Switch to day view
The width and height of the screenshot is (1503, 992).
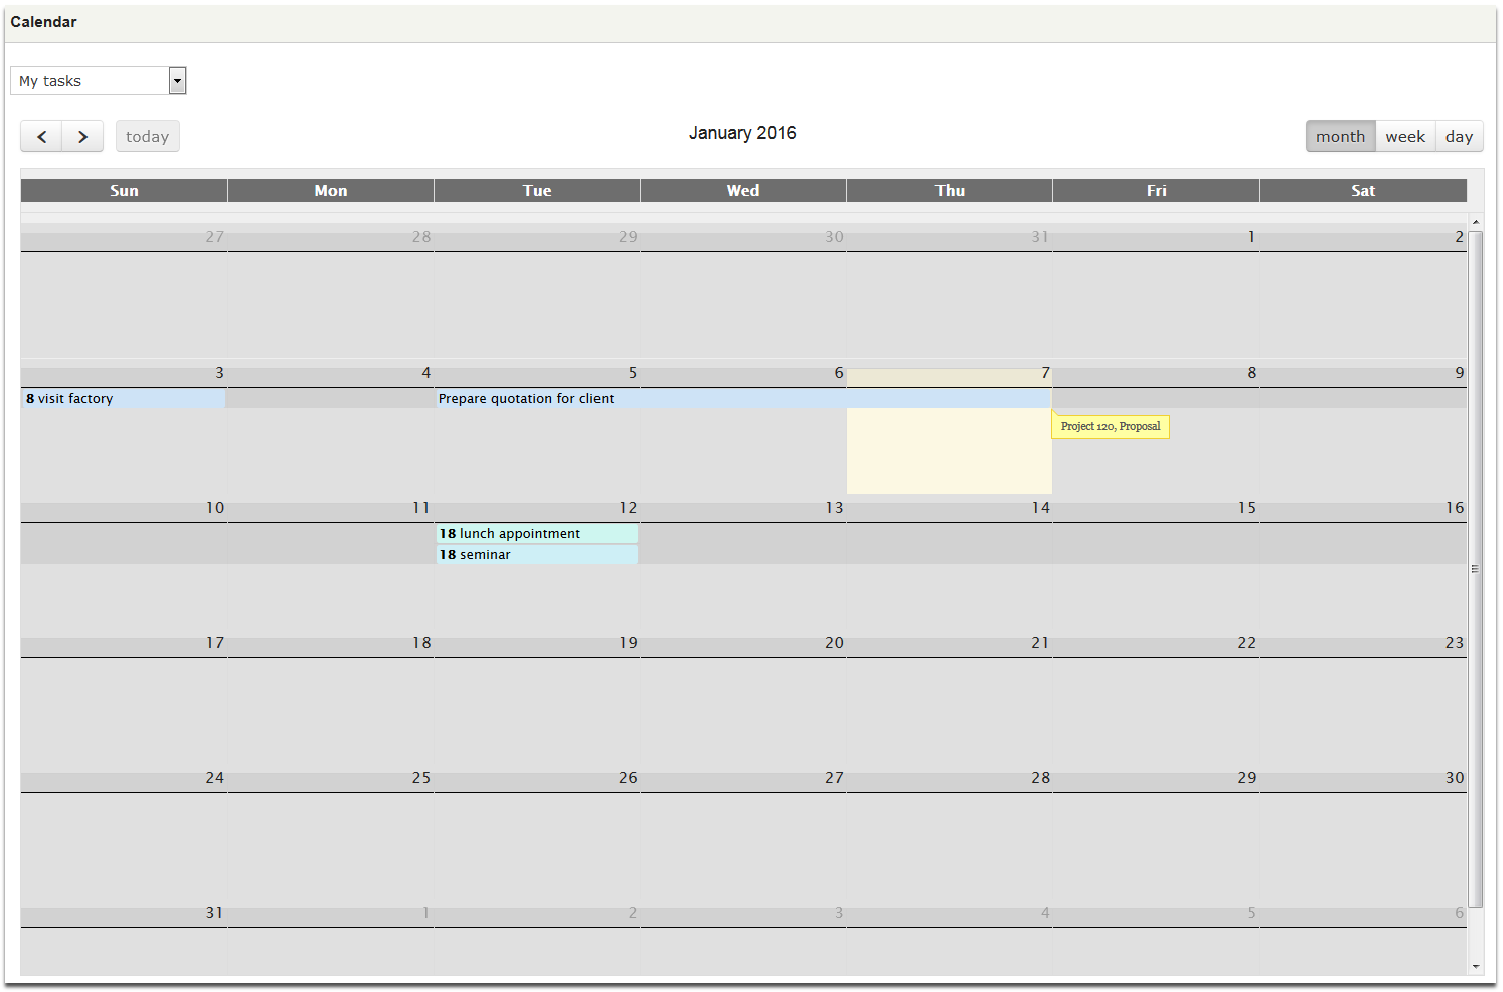click(1459, 136)
